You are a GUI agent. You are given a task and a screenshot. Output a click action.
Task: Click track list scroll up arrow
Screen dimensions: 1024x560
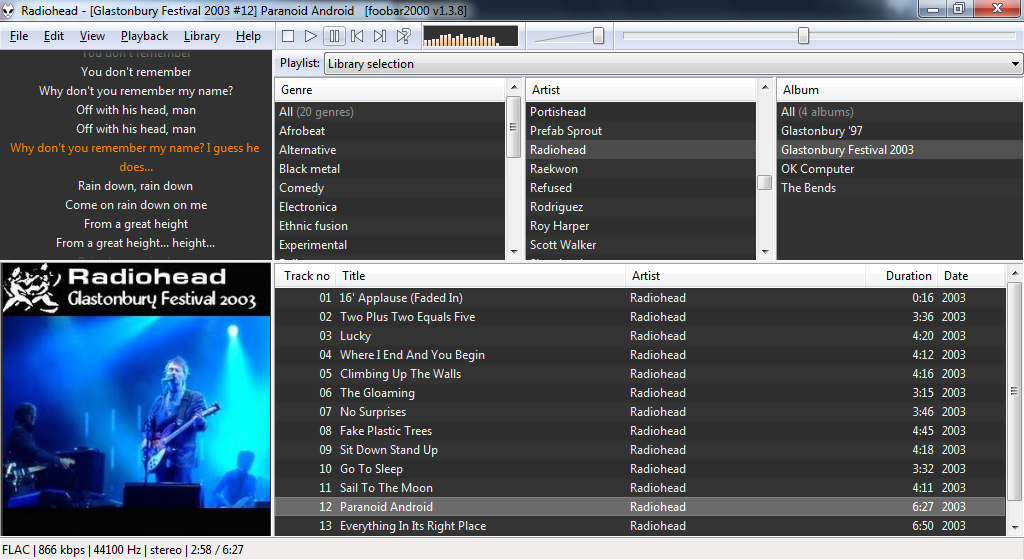pos(1014,273)
